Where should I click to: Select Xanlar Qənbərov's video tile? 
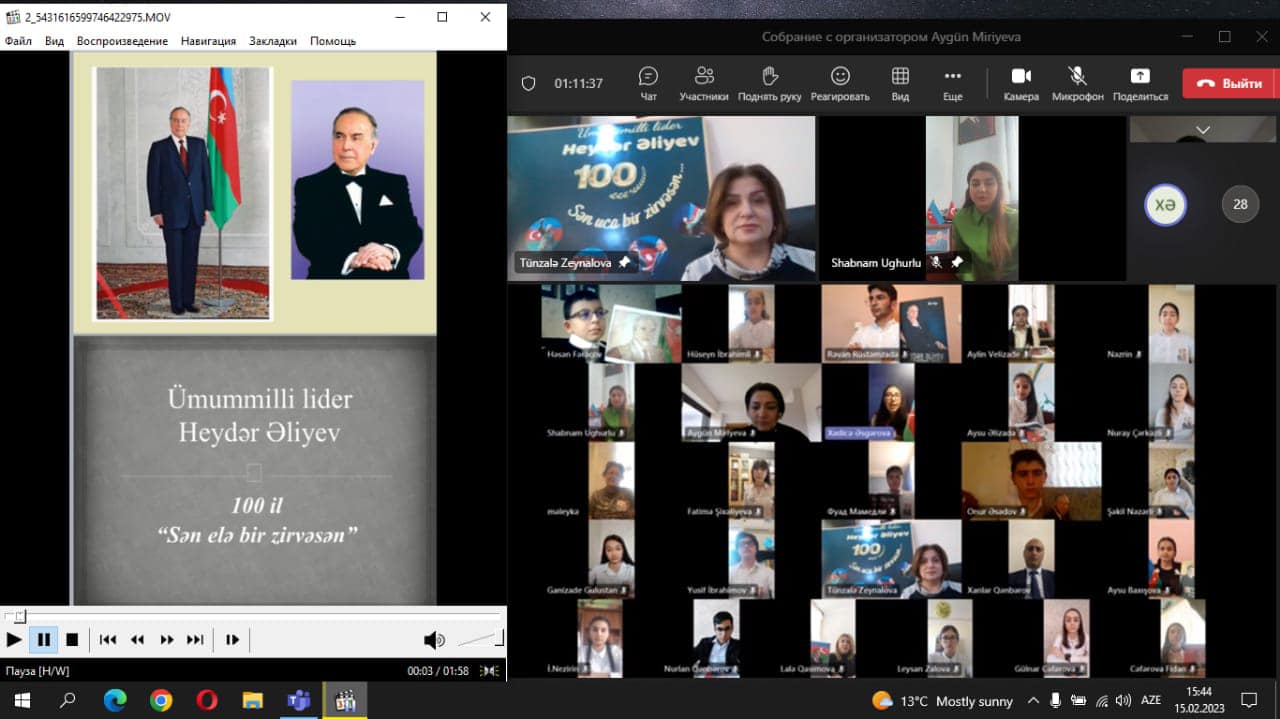click(1031, 559)
